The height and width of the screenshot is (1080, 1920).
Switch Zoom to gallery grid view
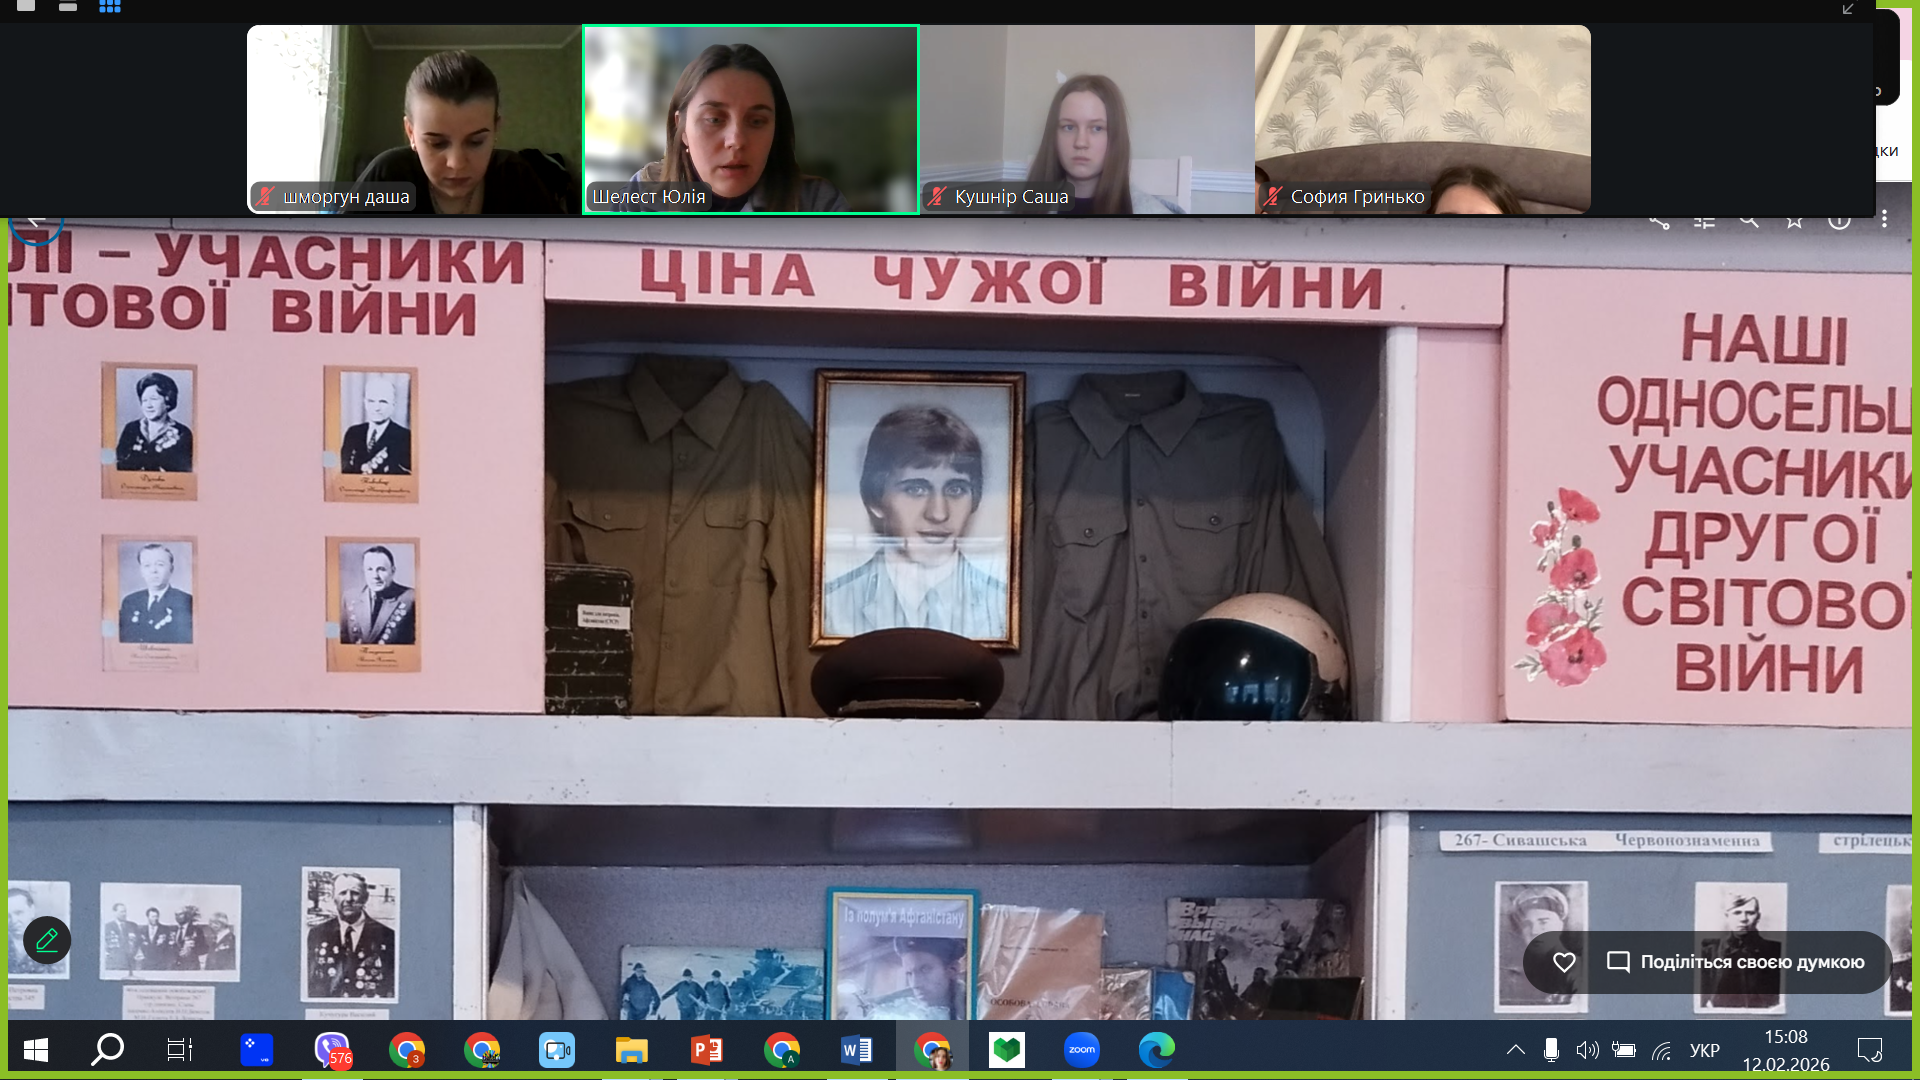pyautogui.click(x=110, y=6)
